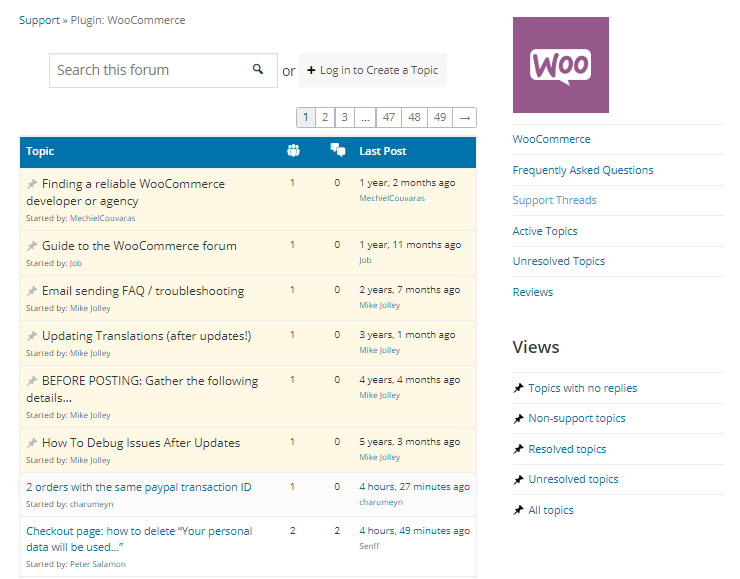Image resolution: width=740 pixels, height=579 pixels.
Task: Open Guide to the WooCommerce forum topic
Action: 139,246
